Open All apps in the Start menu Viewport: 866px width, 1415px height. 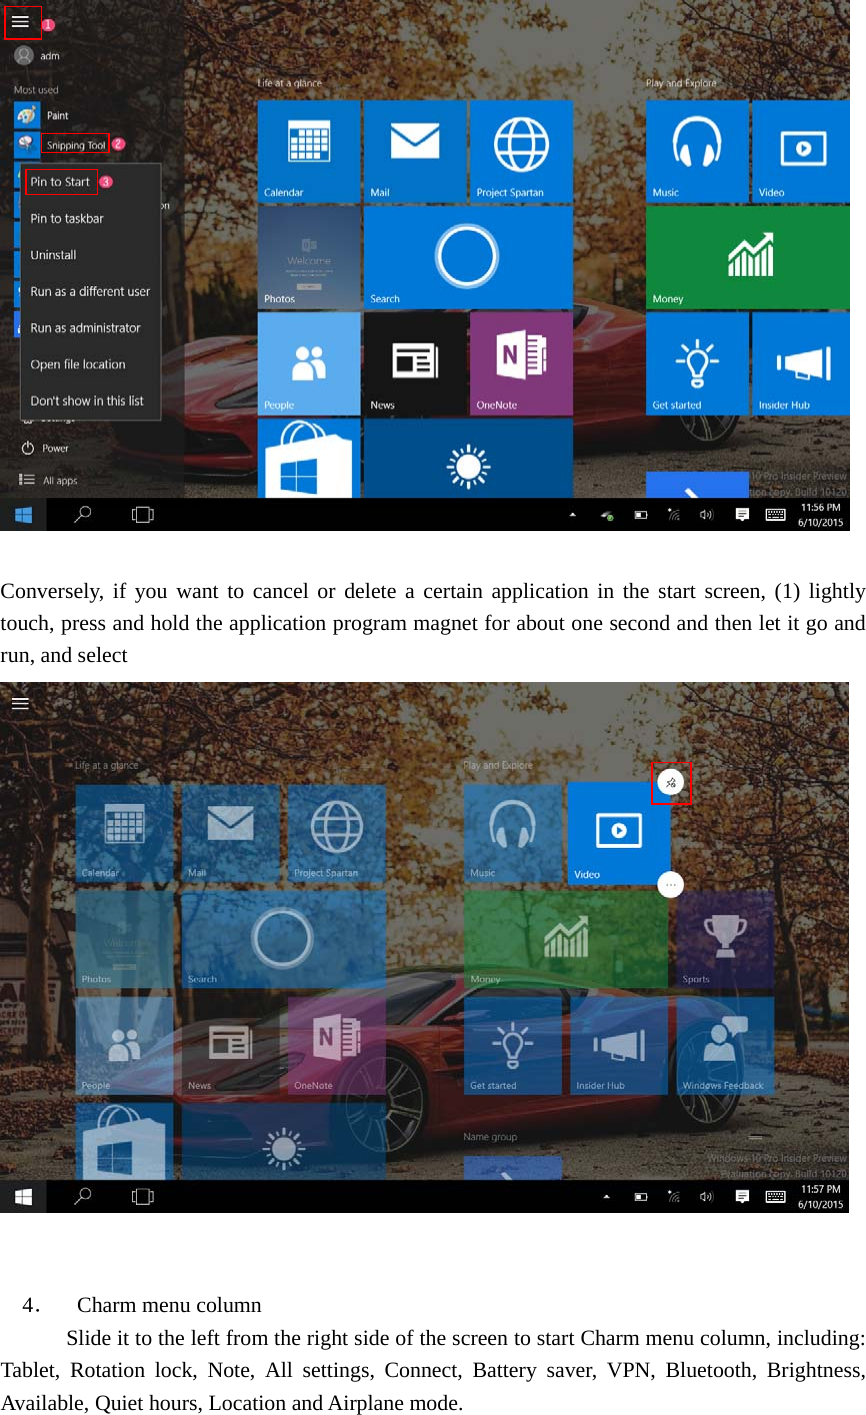[48, 480]
